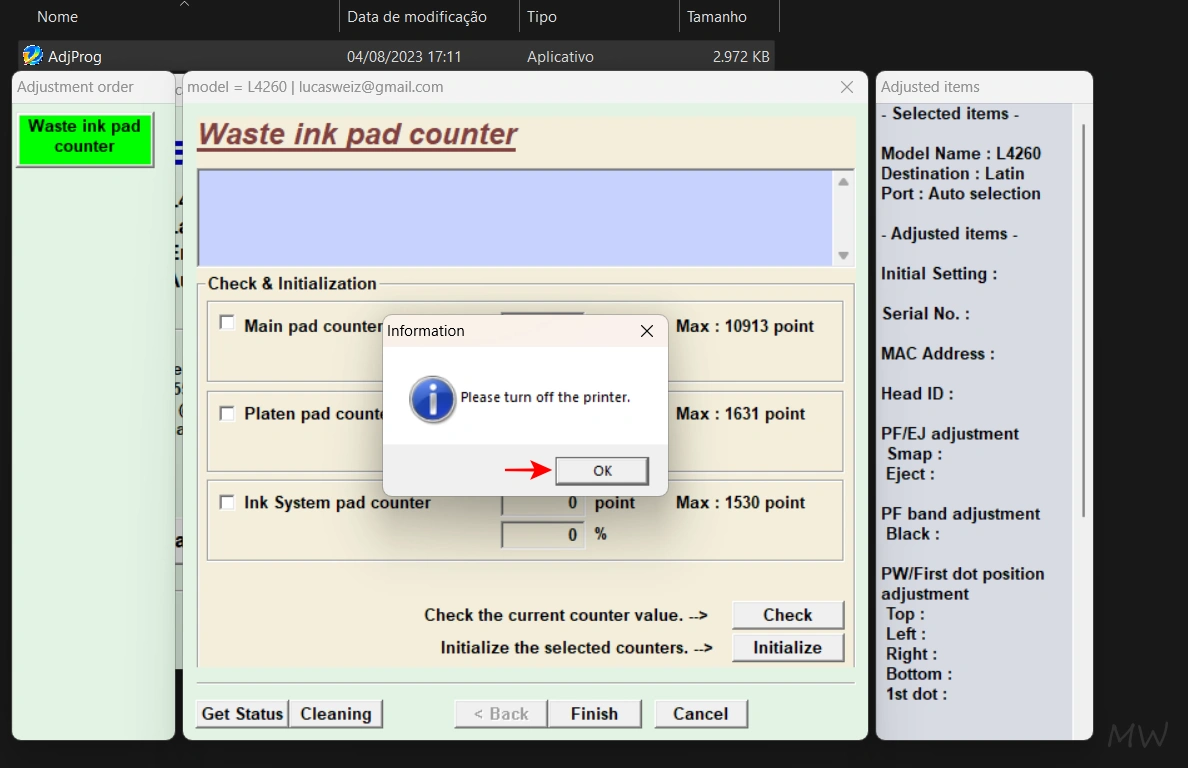
Task: Enable the Main pad counter checkbox
Action: [227, 323]
